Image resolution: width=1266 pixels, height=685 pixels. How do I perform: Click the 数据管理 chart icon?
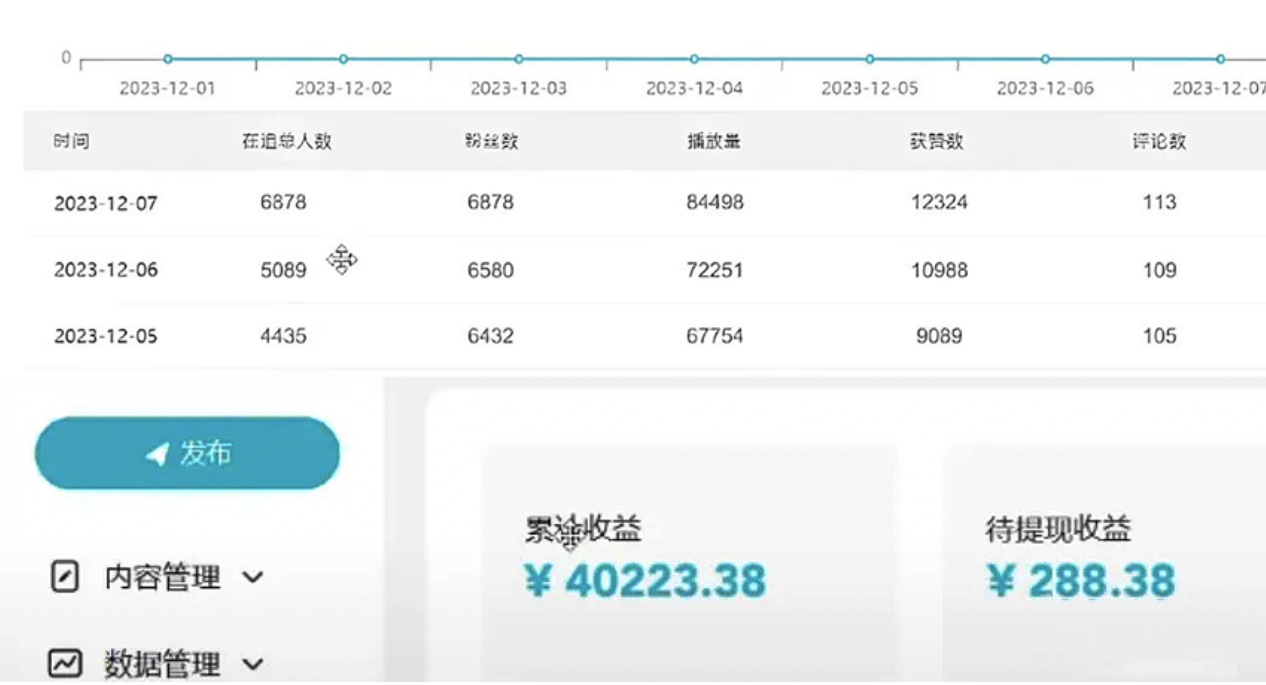click(x=64, y=663)
